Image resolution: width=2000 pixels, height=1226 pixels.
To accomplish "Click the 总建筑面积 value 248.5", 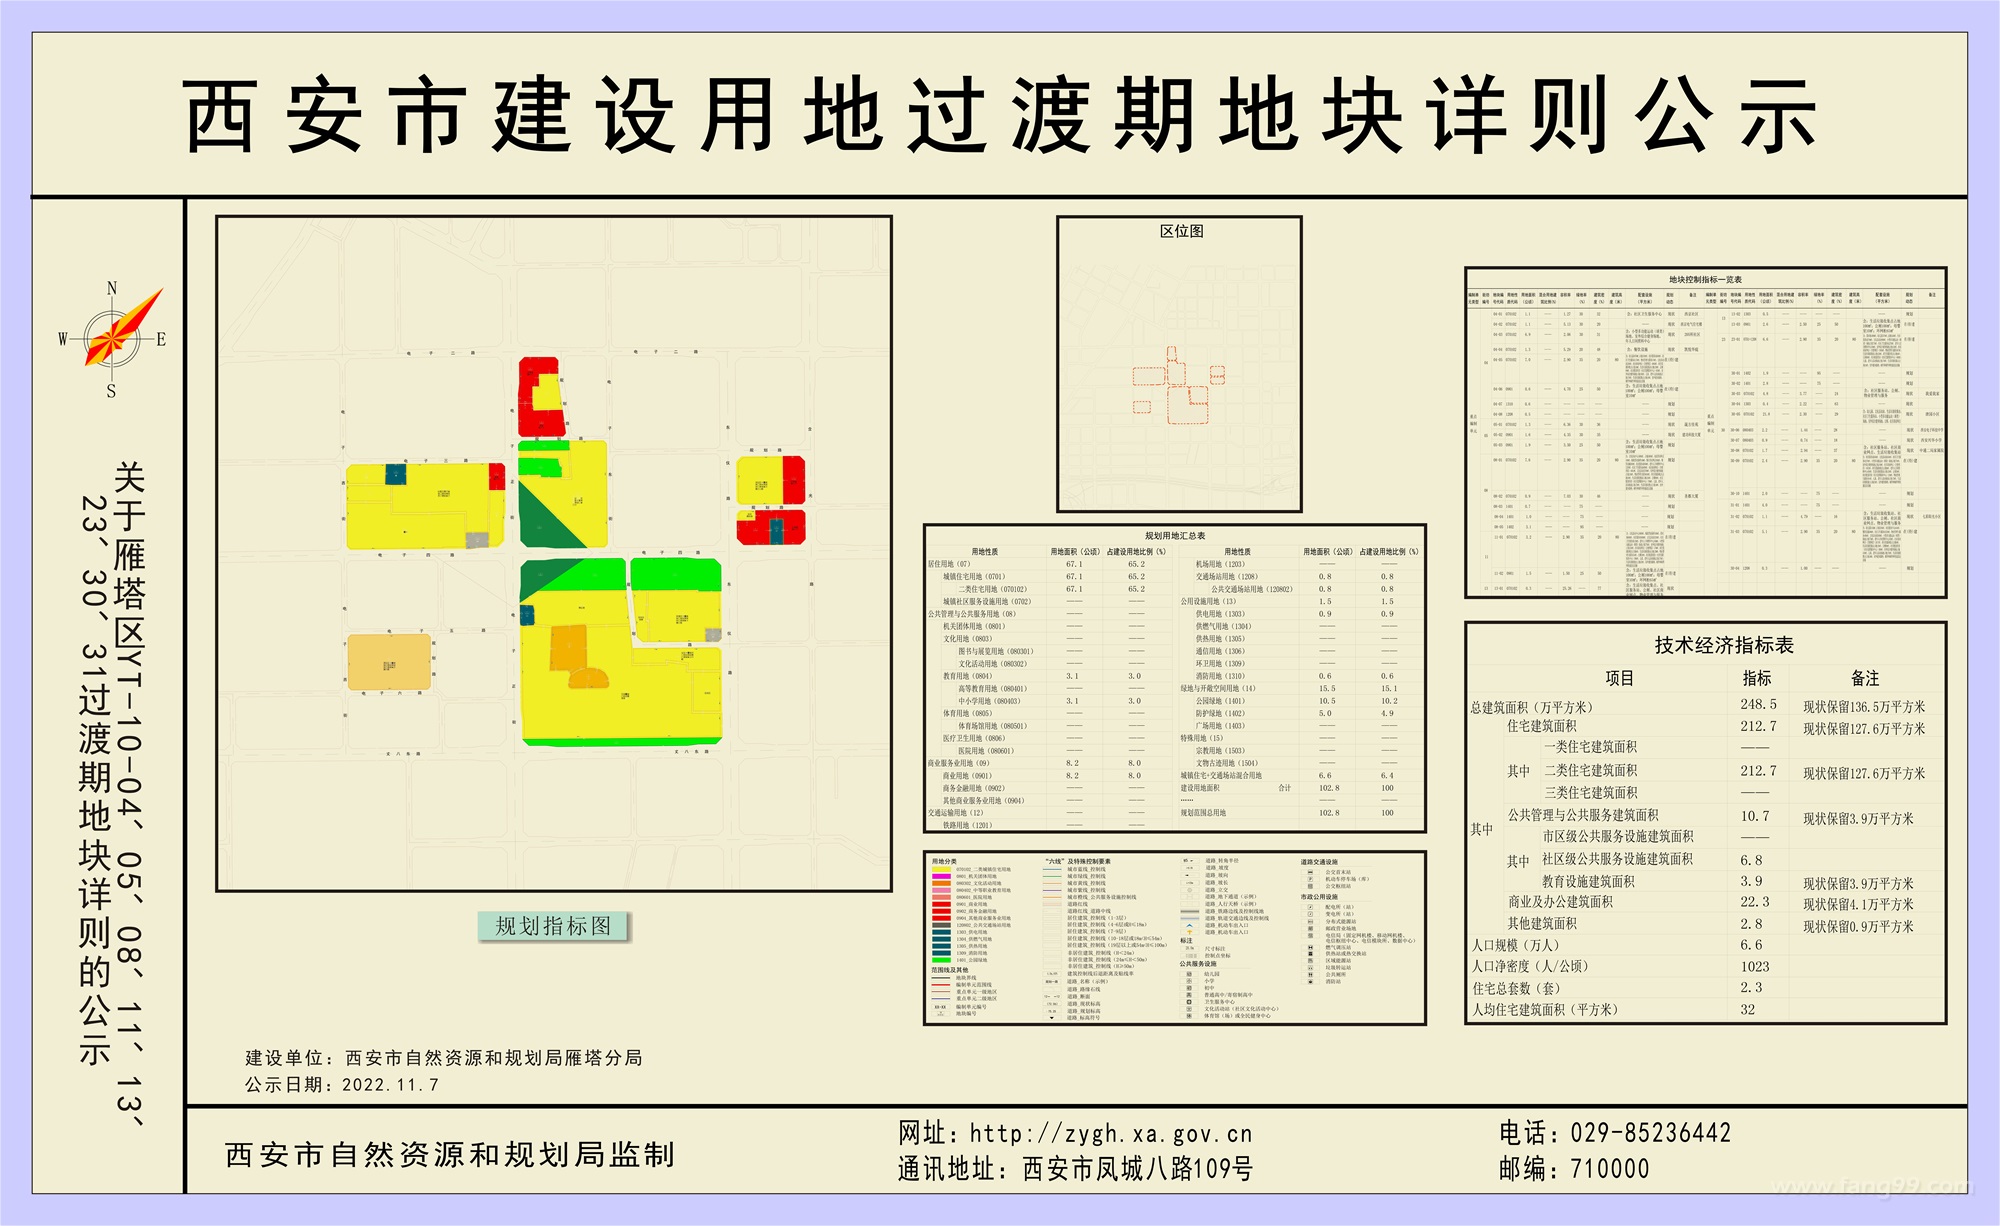I will (1758, 704).
